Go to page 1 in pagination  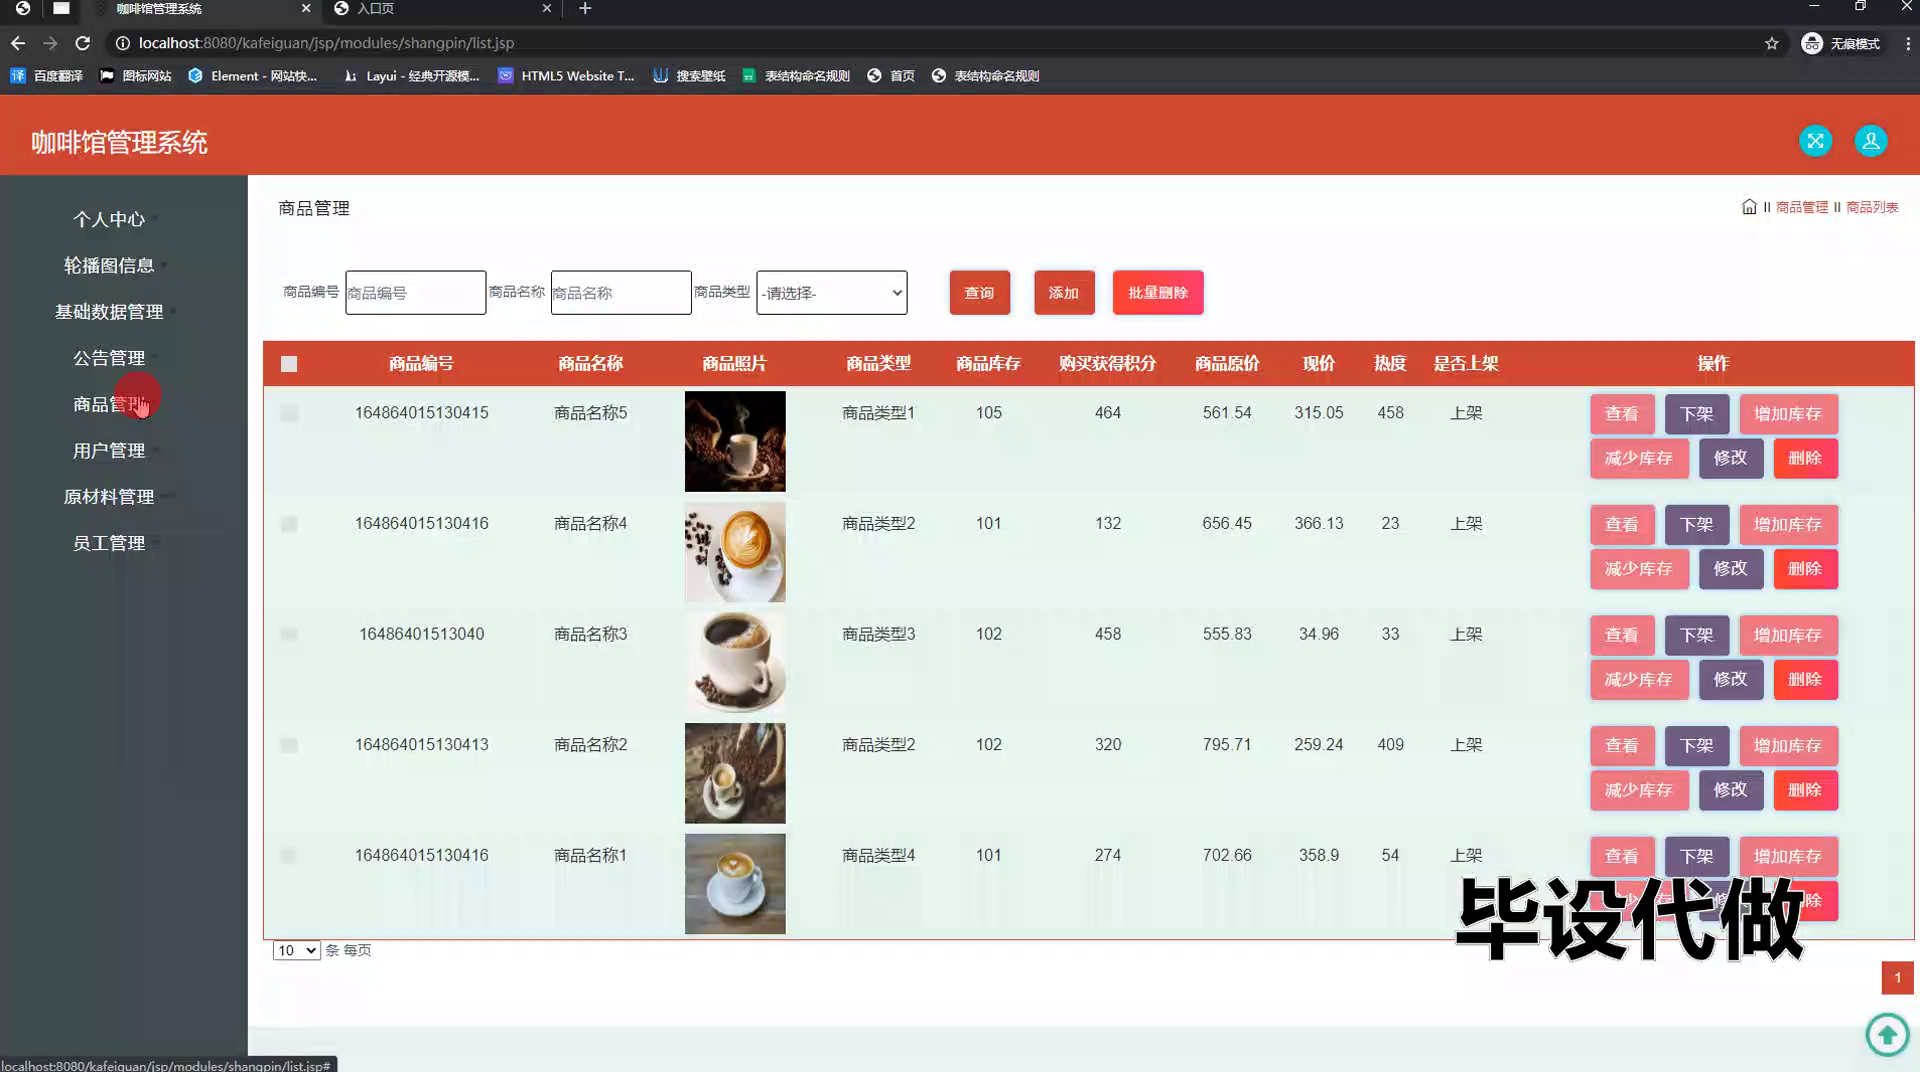(1897, 978)
